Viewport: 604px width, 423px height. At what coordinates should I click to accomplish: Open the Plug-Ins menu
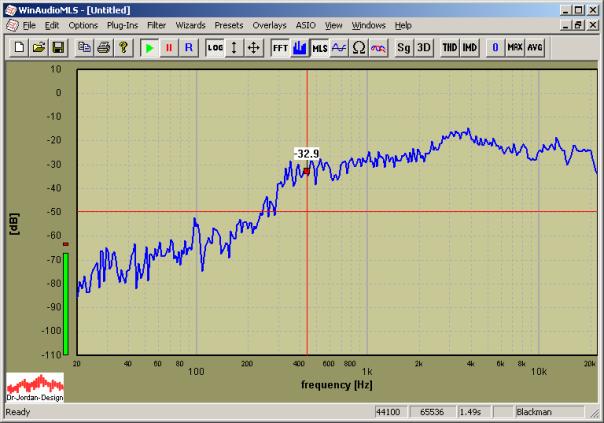click(122, 24)
